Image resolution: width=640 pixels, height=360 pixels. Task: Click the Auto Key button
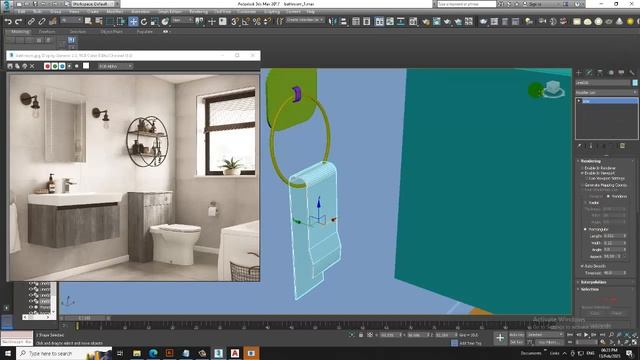point(517,335)
